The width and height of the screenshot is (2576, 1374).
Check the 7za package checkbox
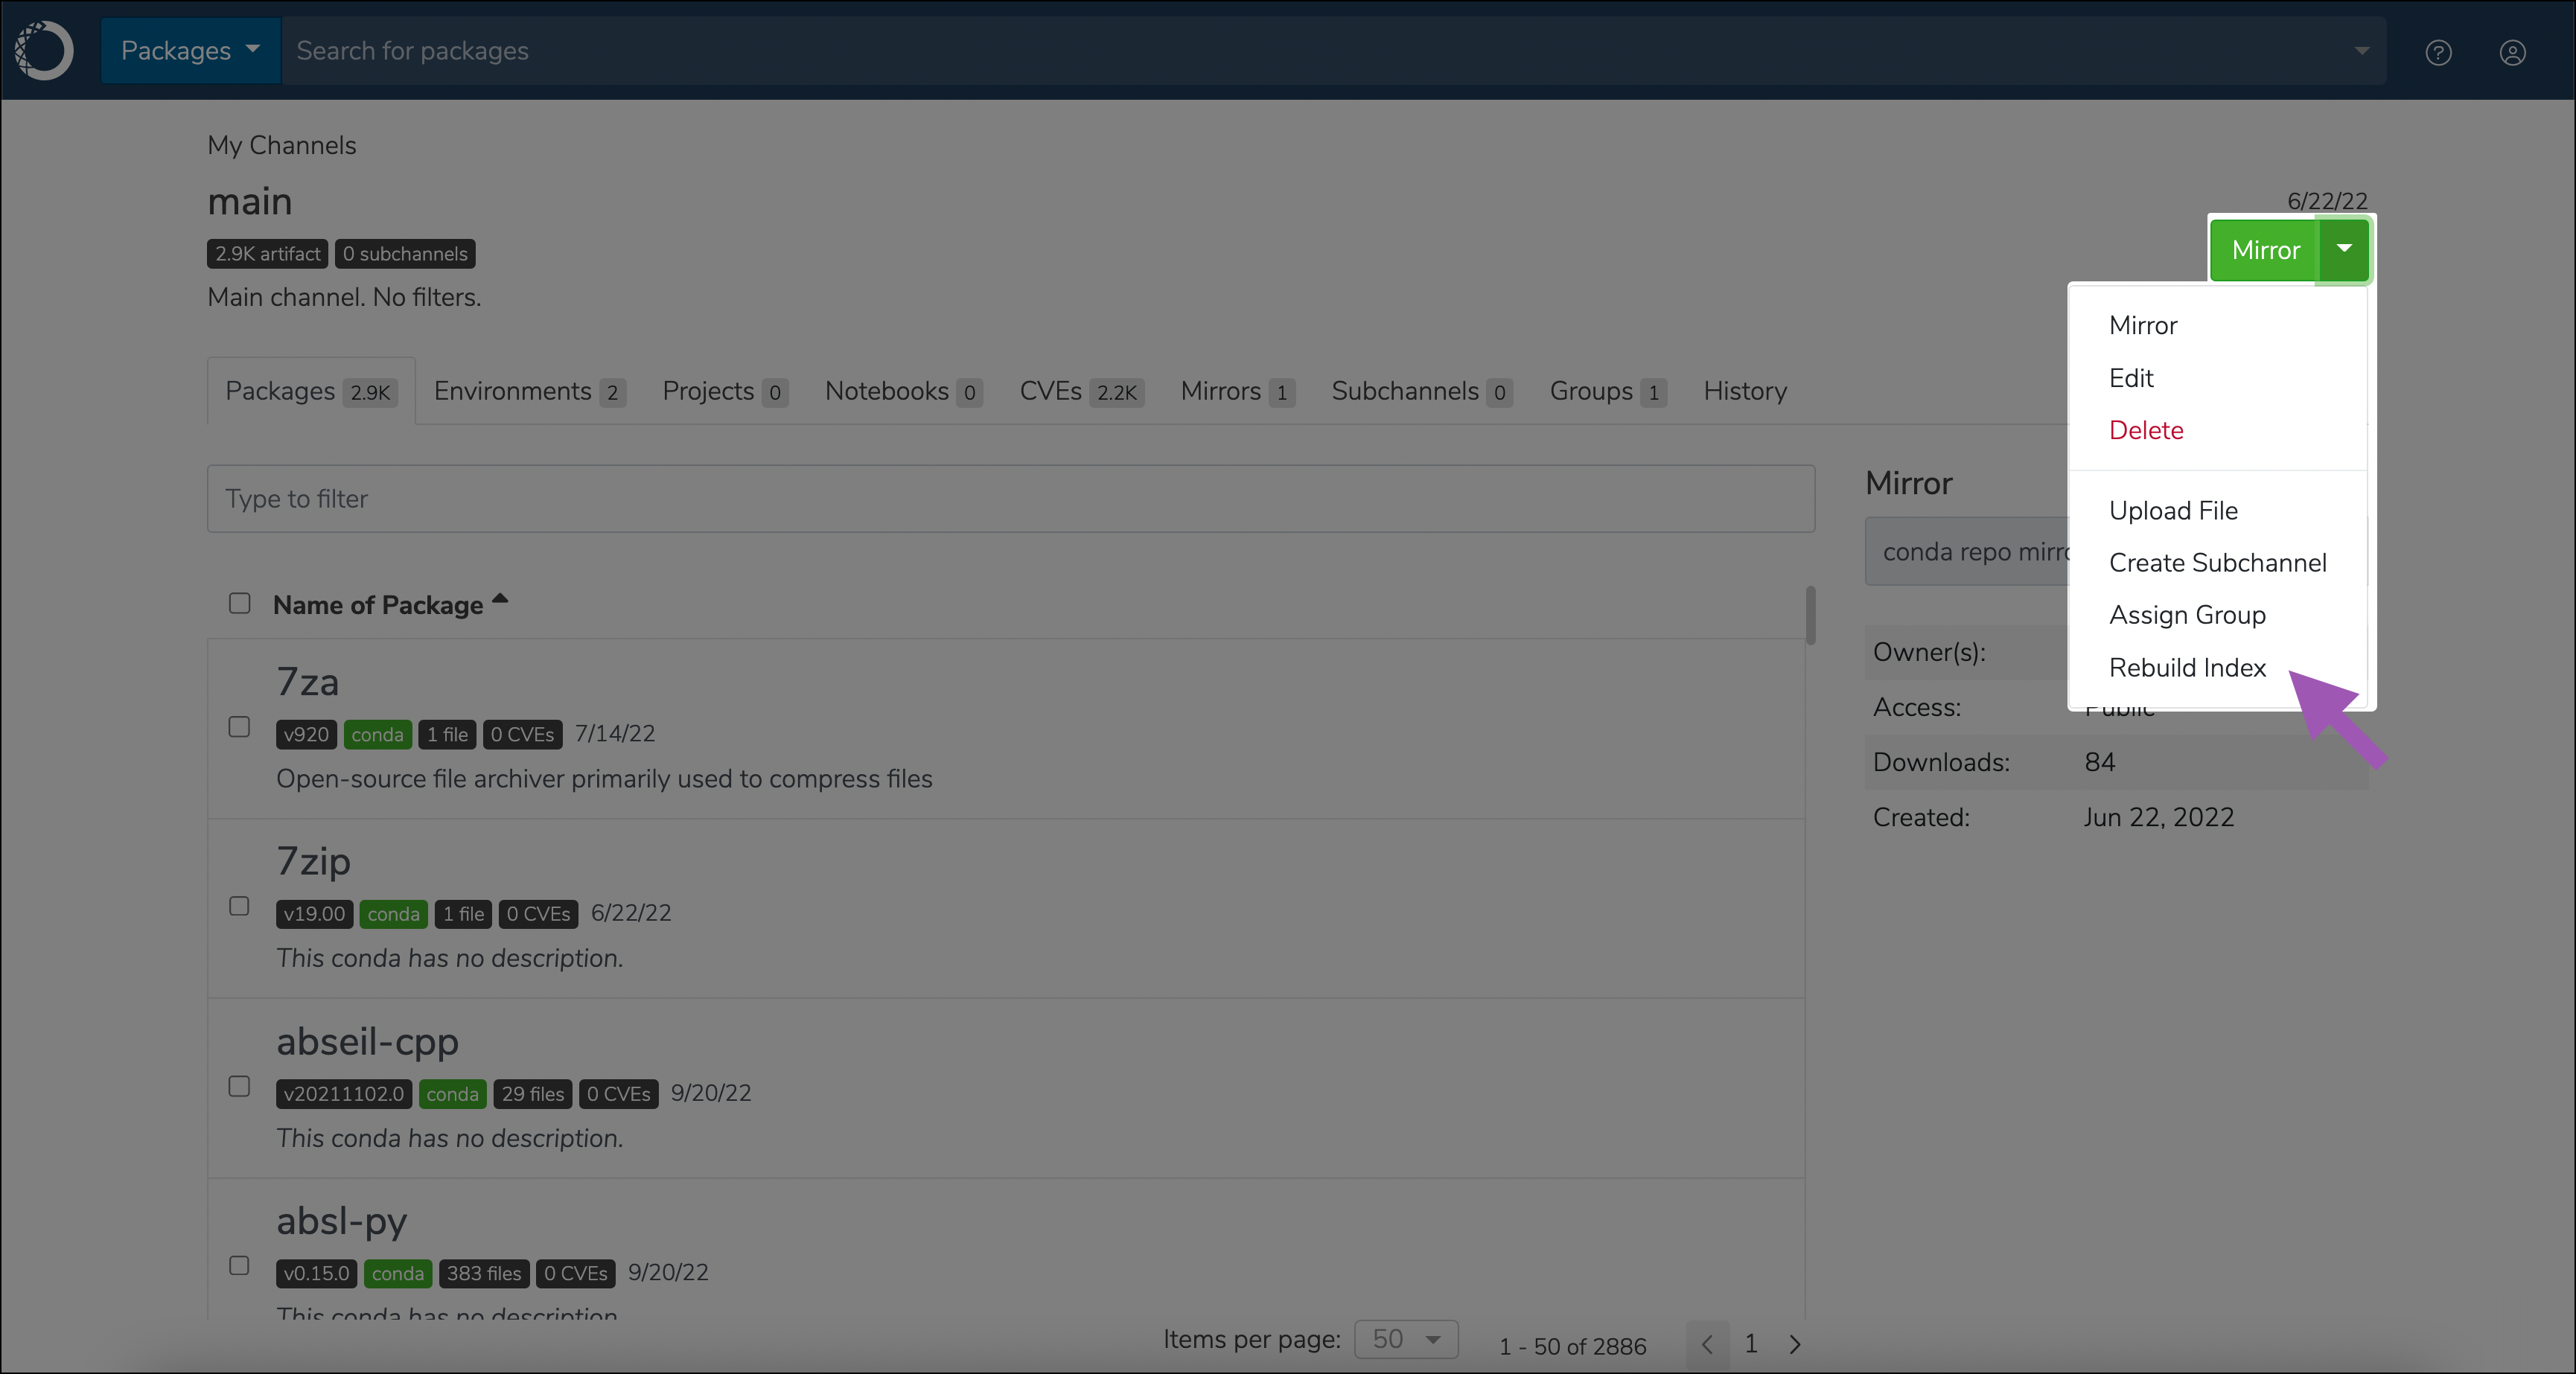click(239, 727)
